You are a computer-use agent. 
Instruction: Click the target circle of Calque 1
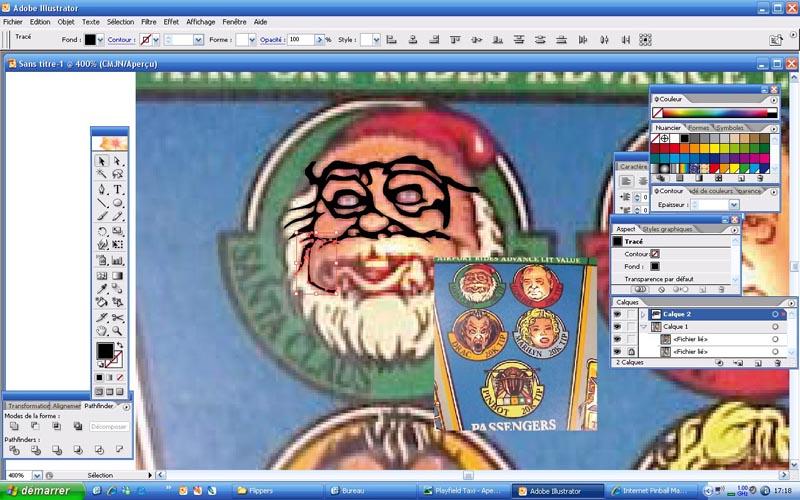click(775, 327)
